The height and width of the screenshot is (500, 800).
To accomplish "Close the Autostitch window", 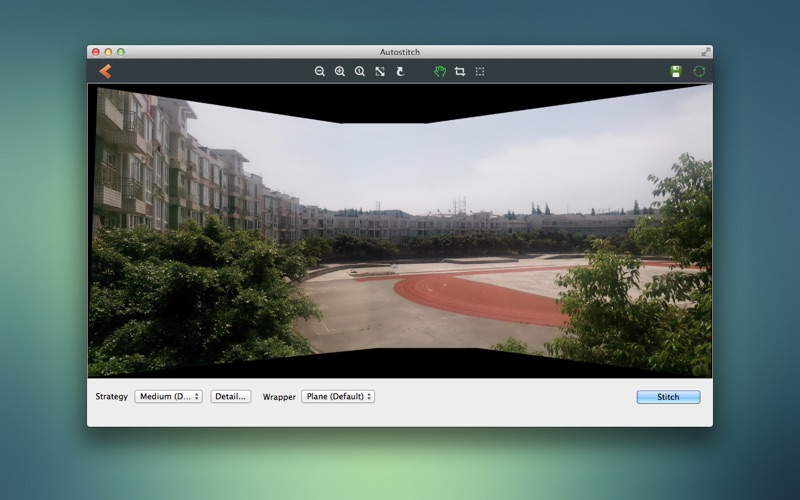I will click(x=95, y=52).
